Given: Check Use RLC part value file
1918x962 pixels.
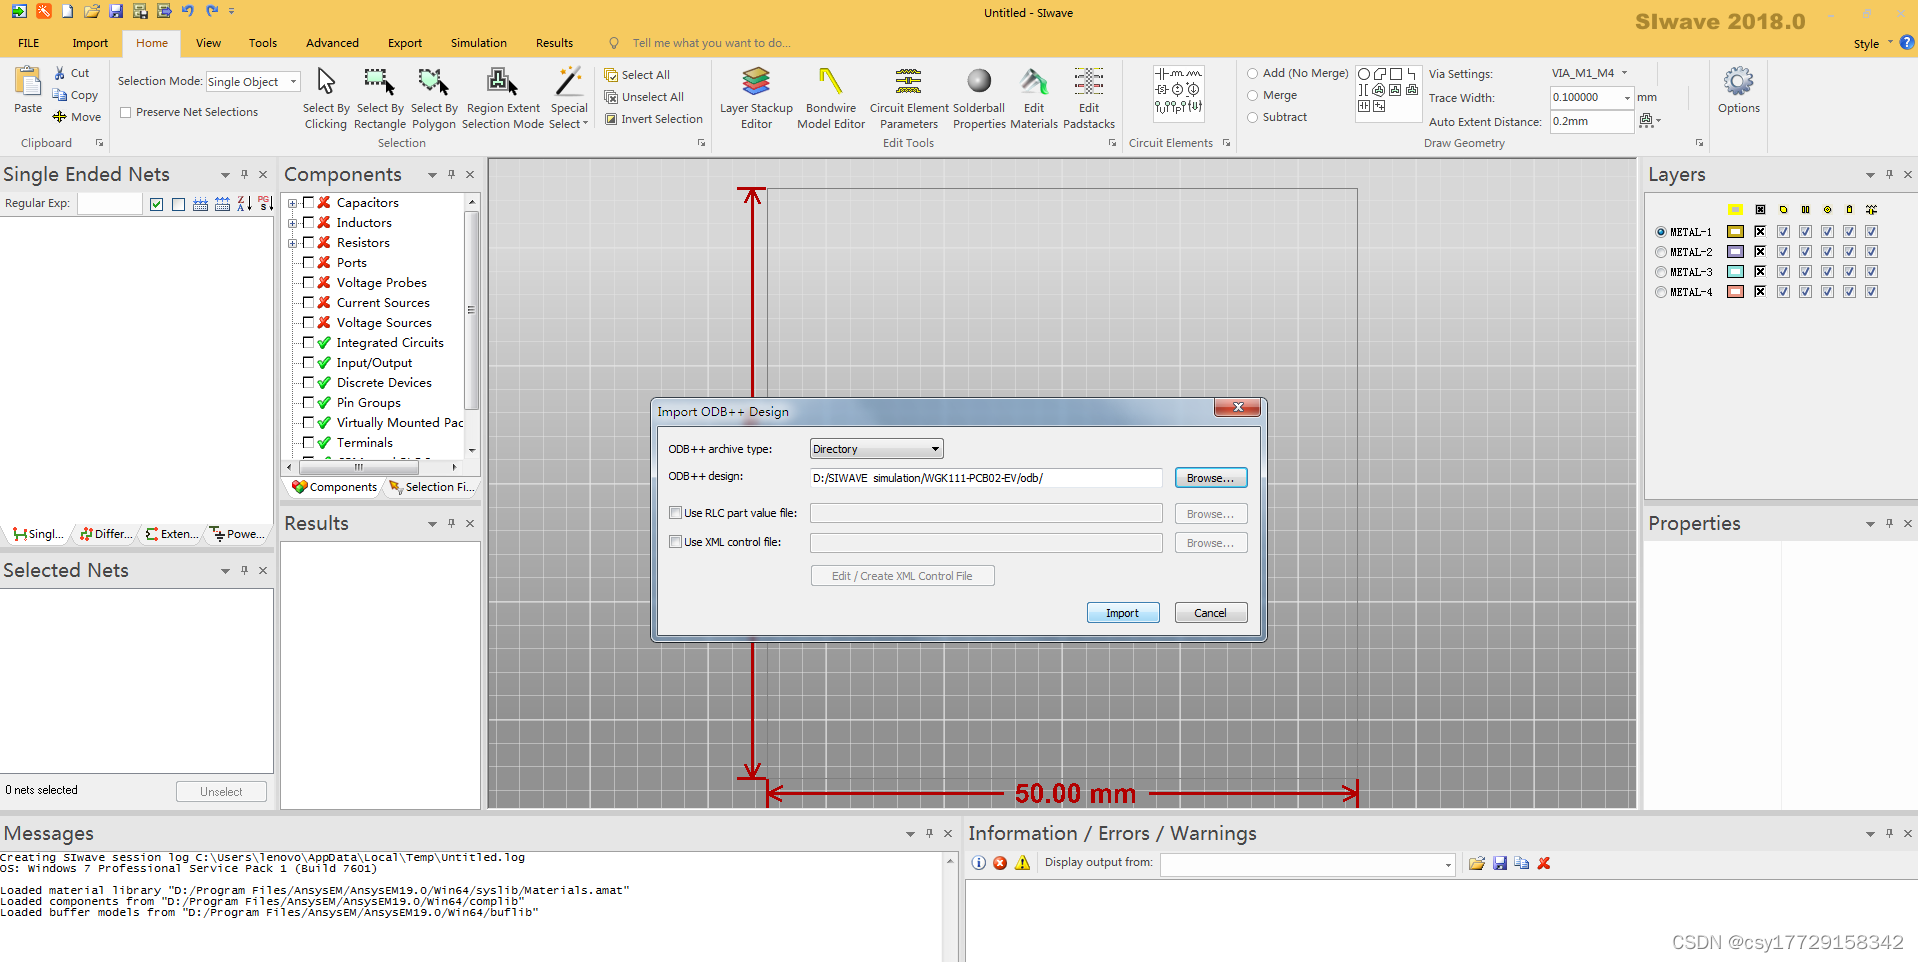Looking at the screenshot, I should click(676, 513).
